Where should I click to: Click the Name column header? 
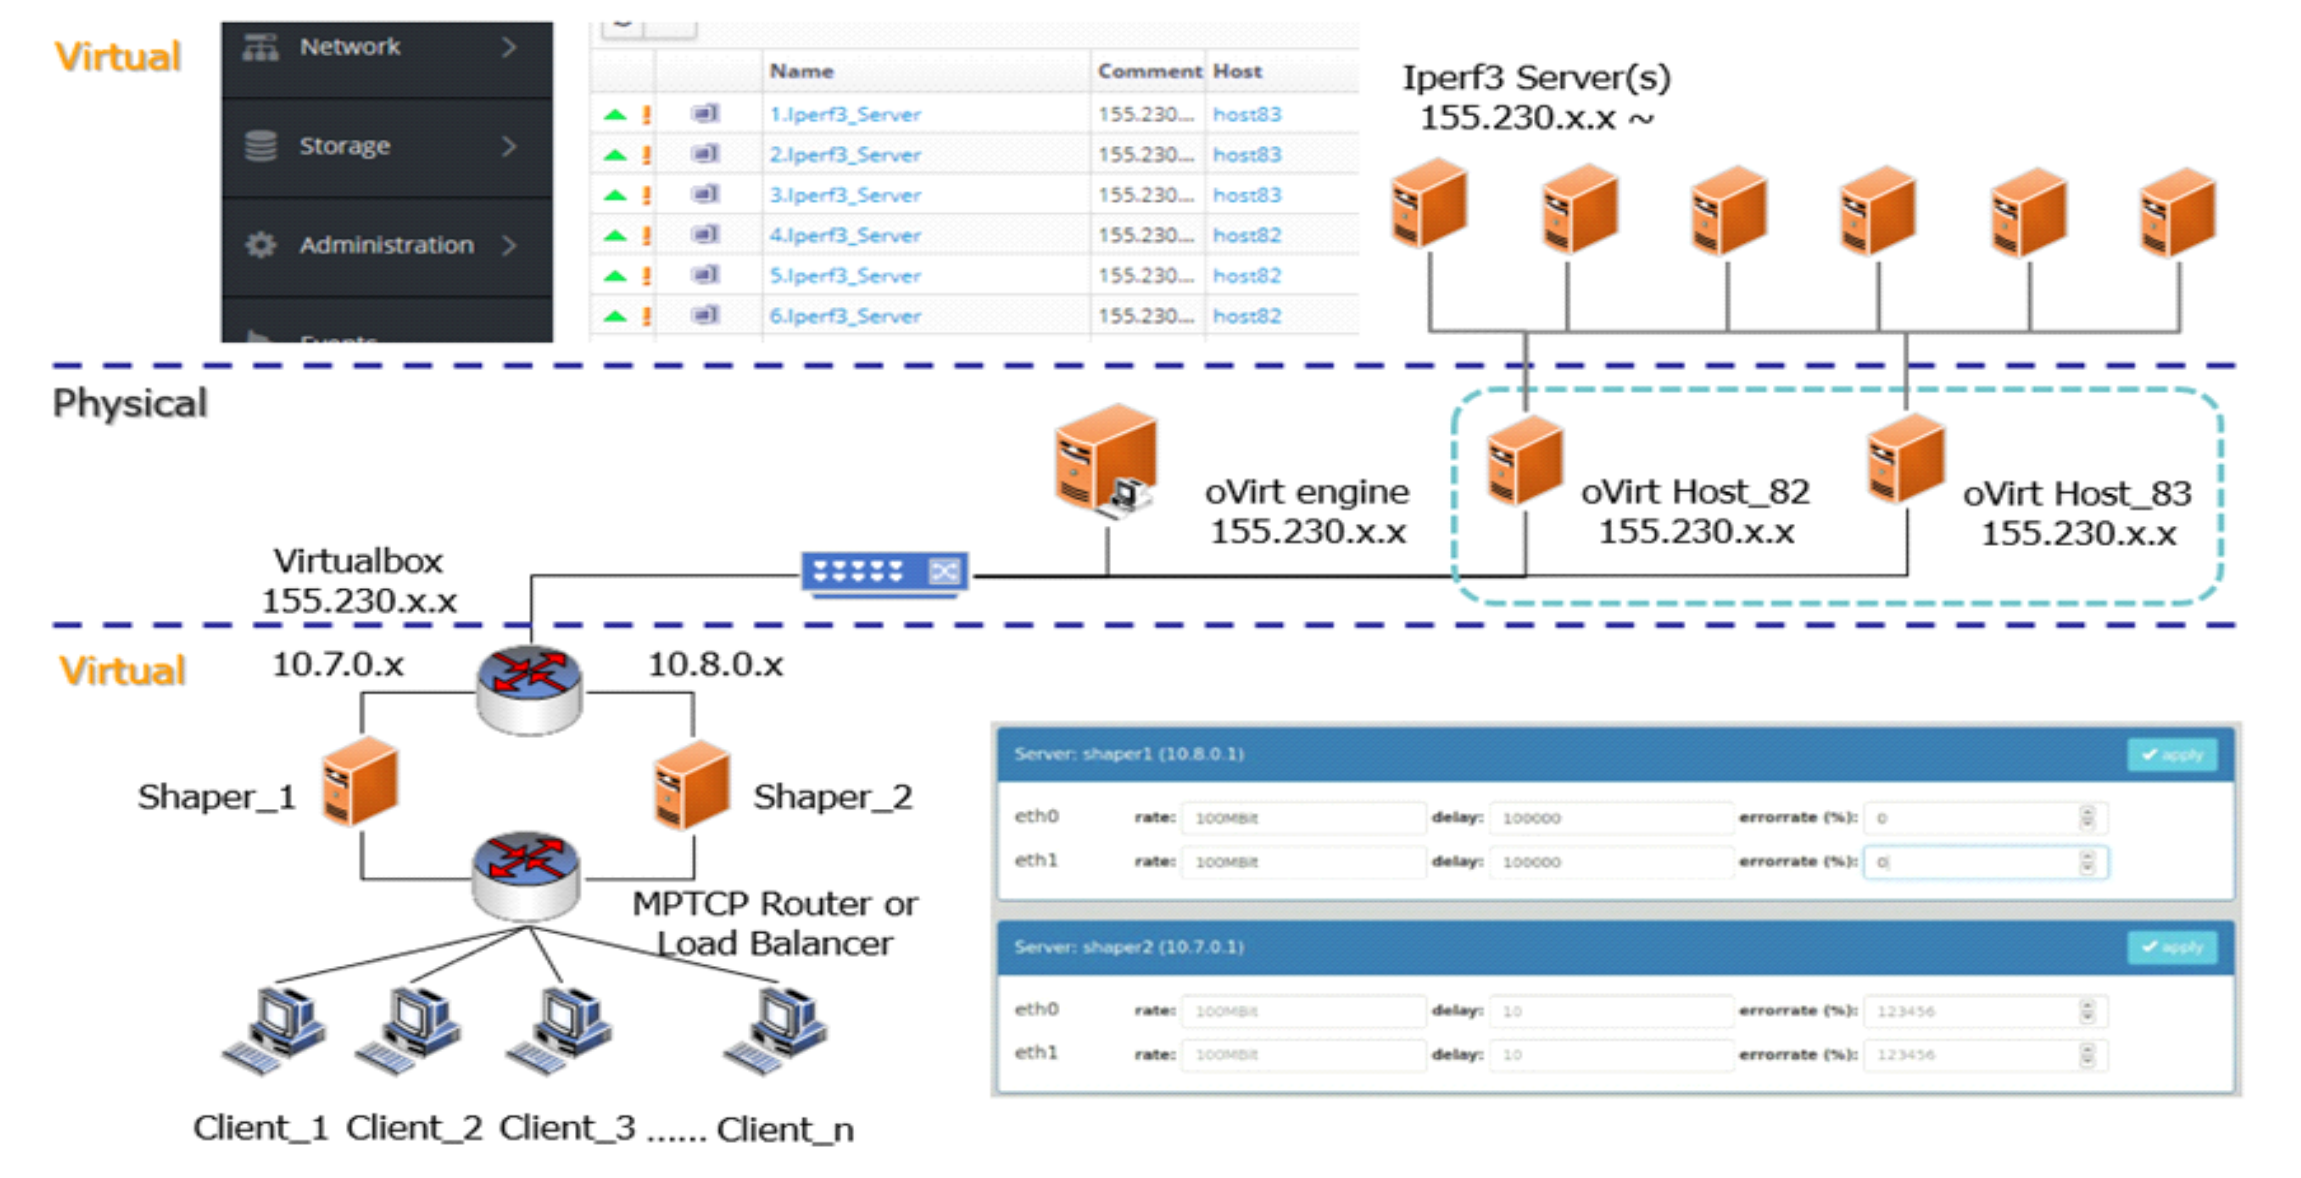[801, 71]
